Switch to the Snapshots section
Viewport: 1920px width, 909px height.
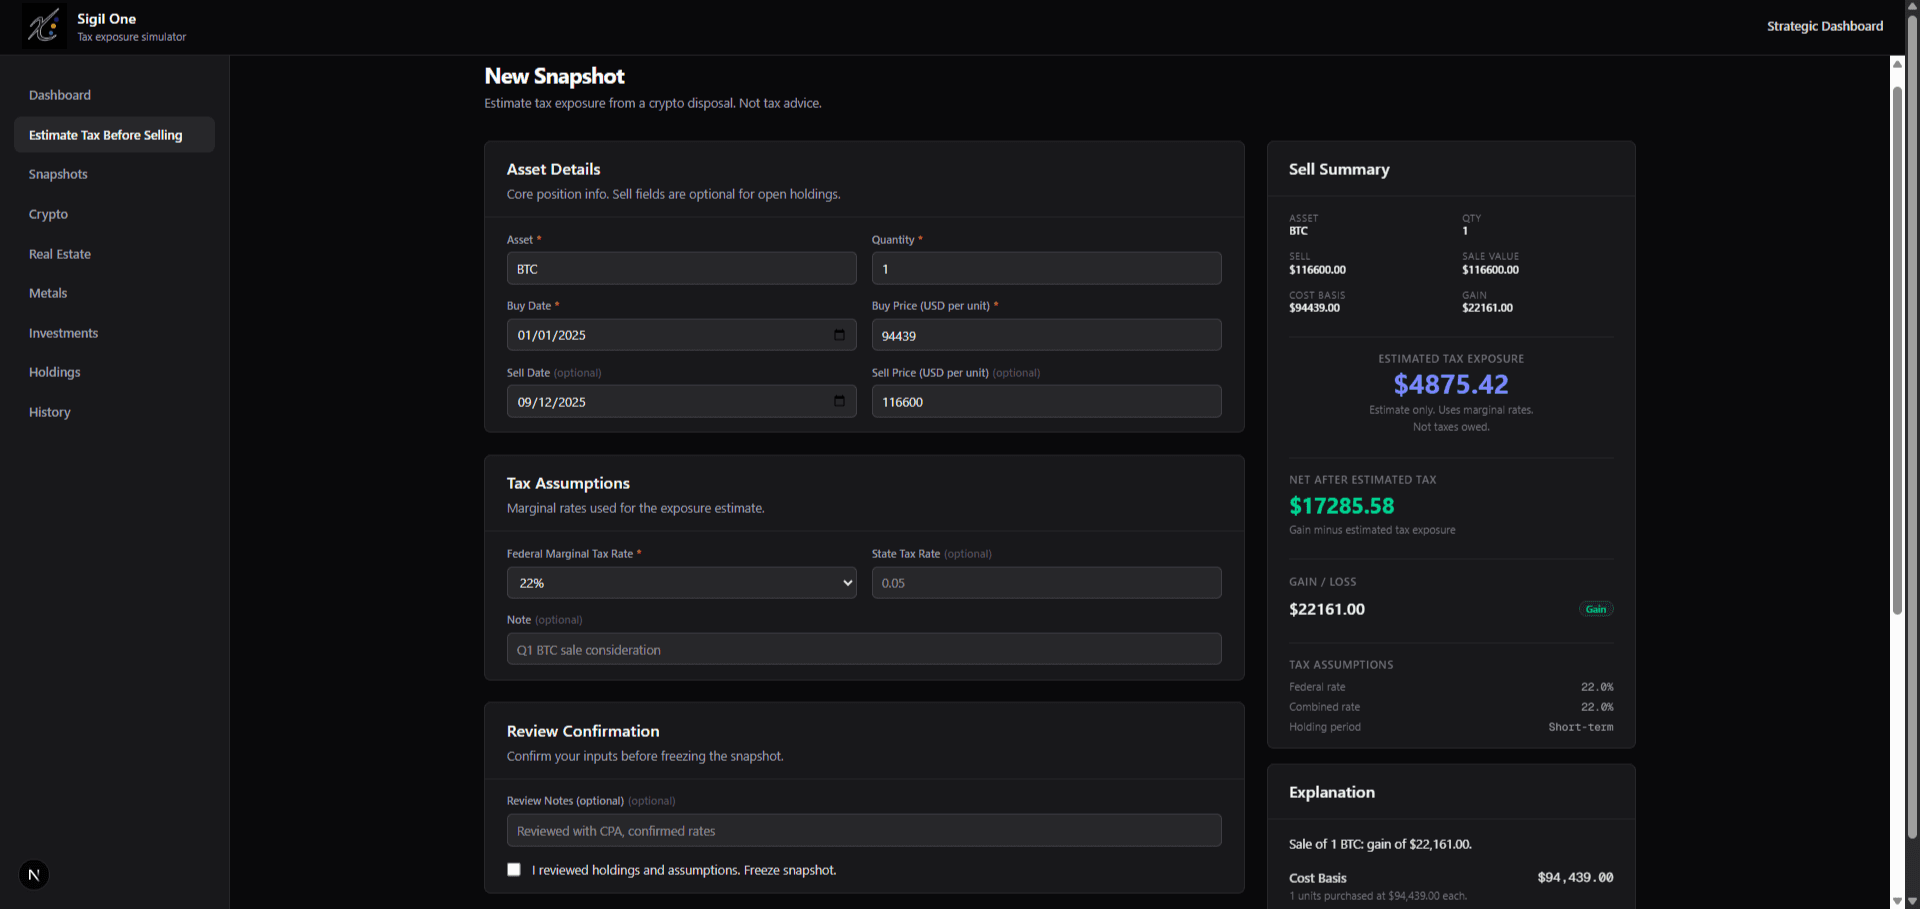tap(57, 174)
